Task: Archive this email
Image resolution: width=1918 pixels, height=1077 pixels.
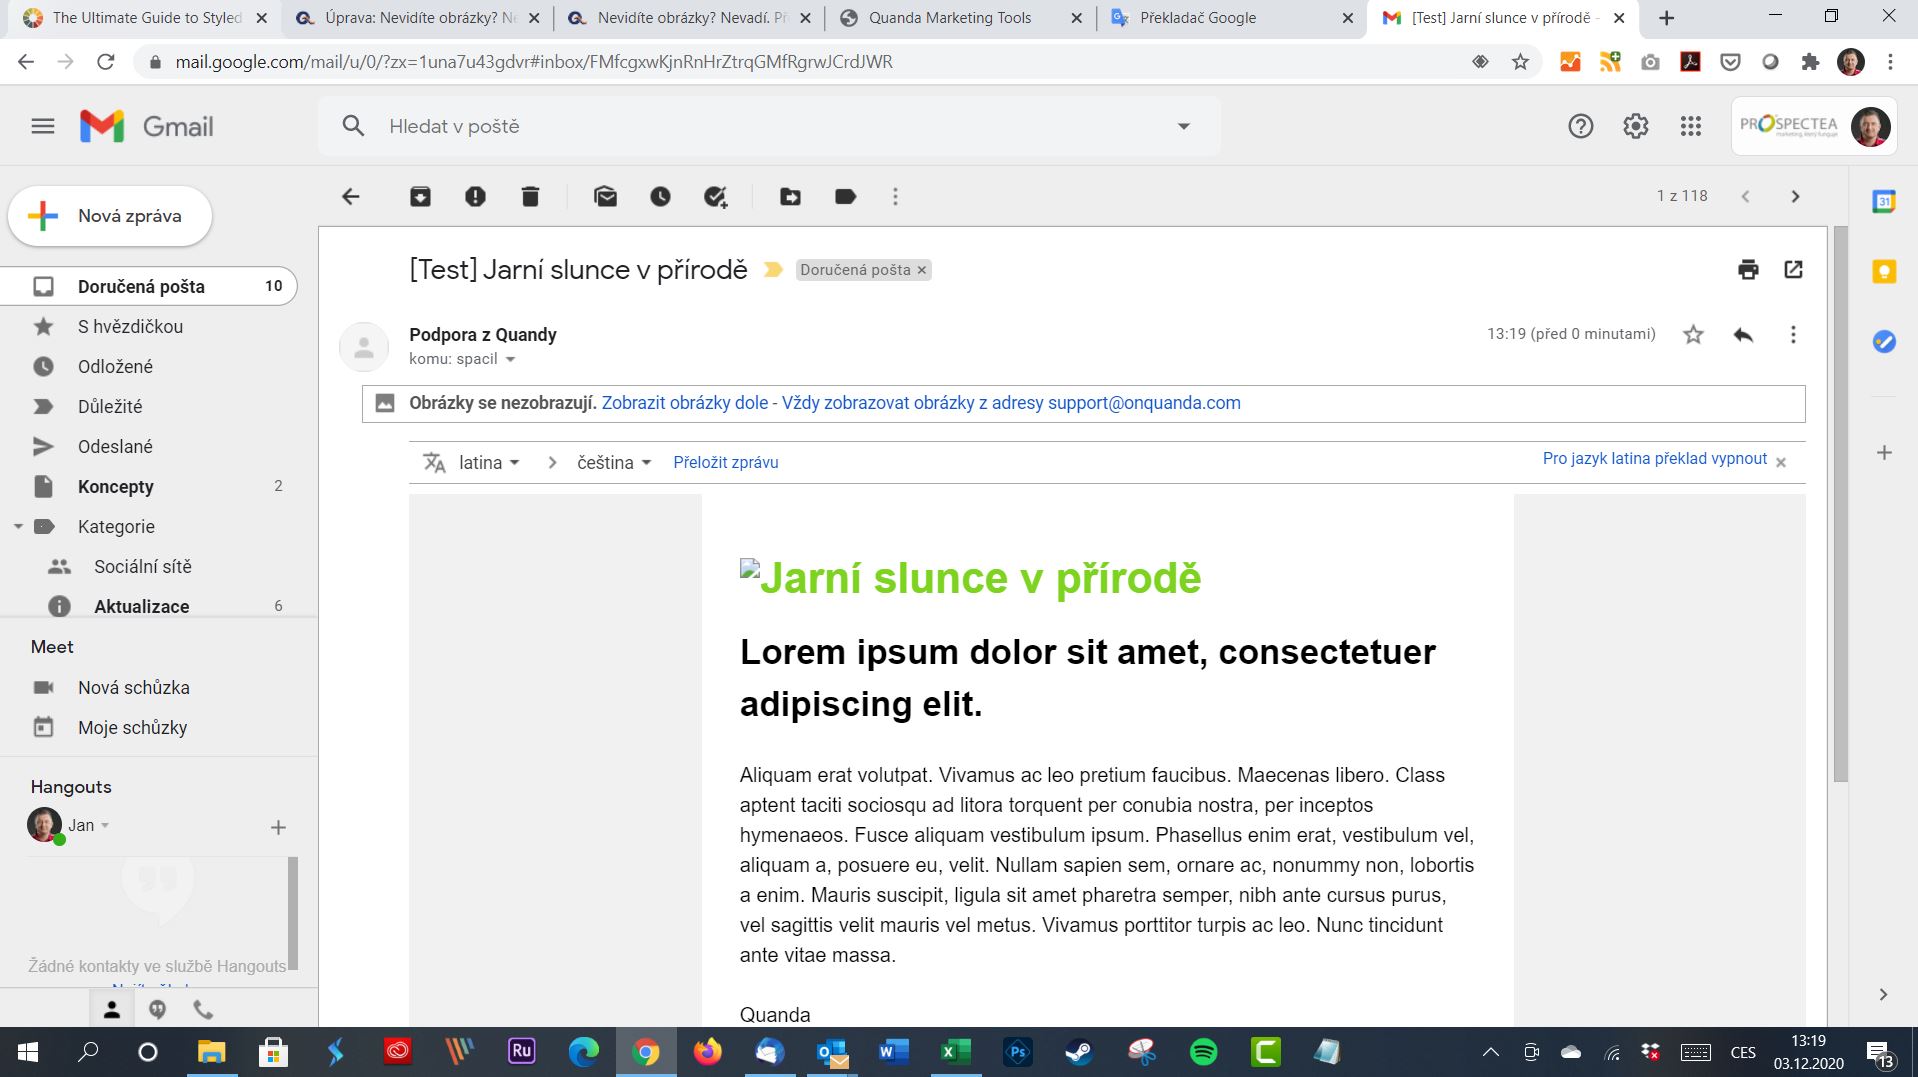Action: [x=420, y=197]
